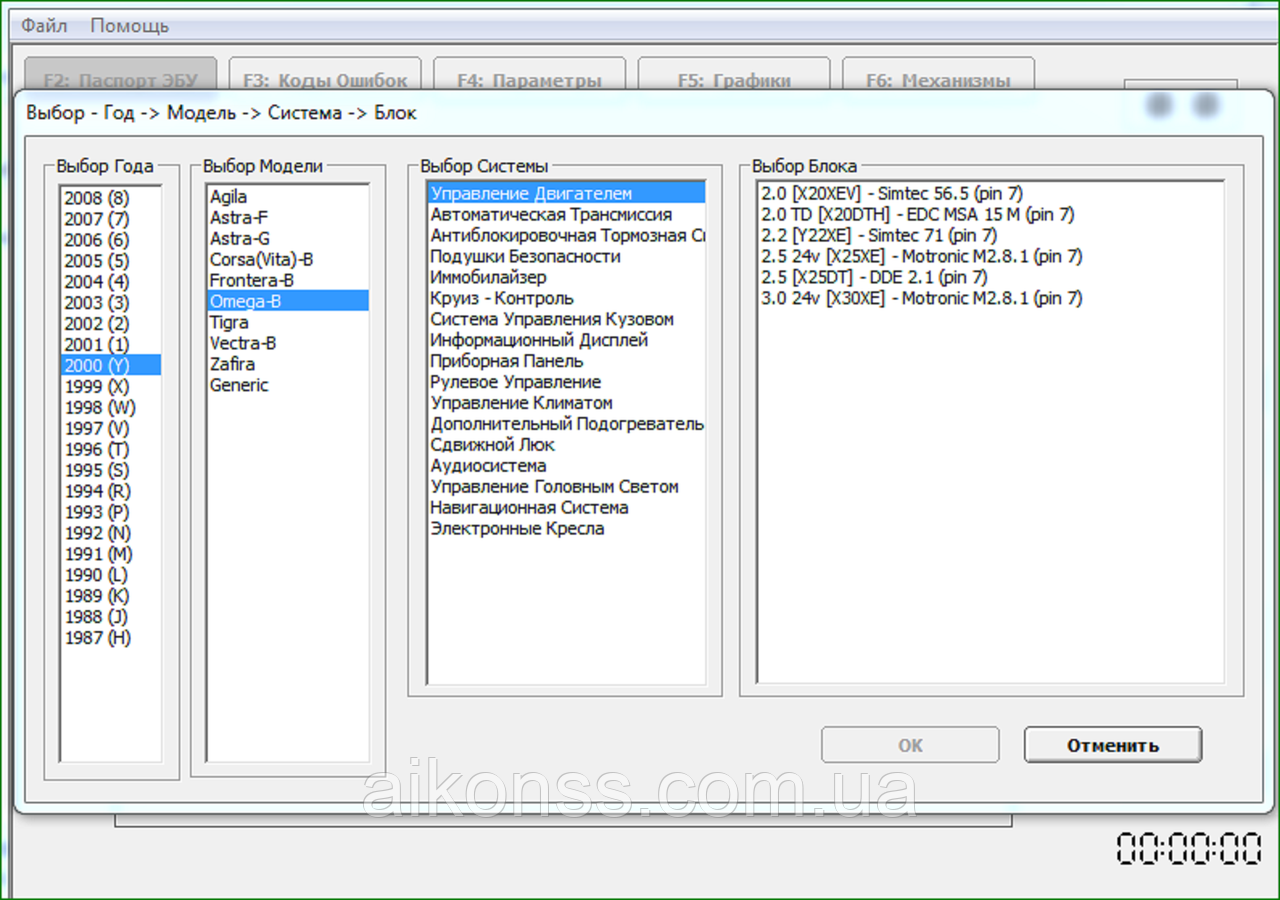Screen dimensions: 1280x900
Task: Select year 2004 (4)
Action: click(110, 282)
